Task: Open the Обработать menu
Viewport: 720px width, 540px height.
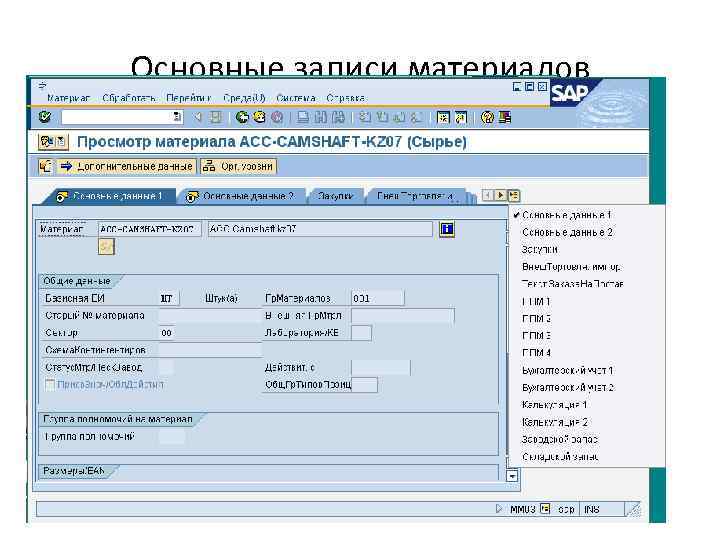Action: pos(129,98)
